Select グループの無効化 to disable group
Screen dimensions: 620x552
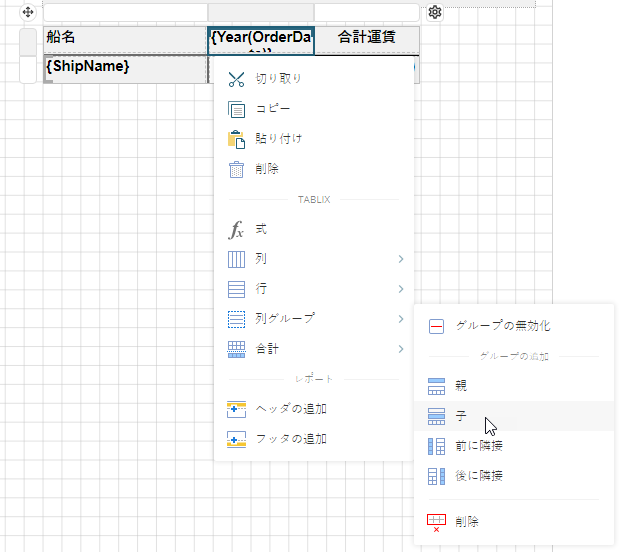tap(502, 326)
